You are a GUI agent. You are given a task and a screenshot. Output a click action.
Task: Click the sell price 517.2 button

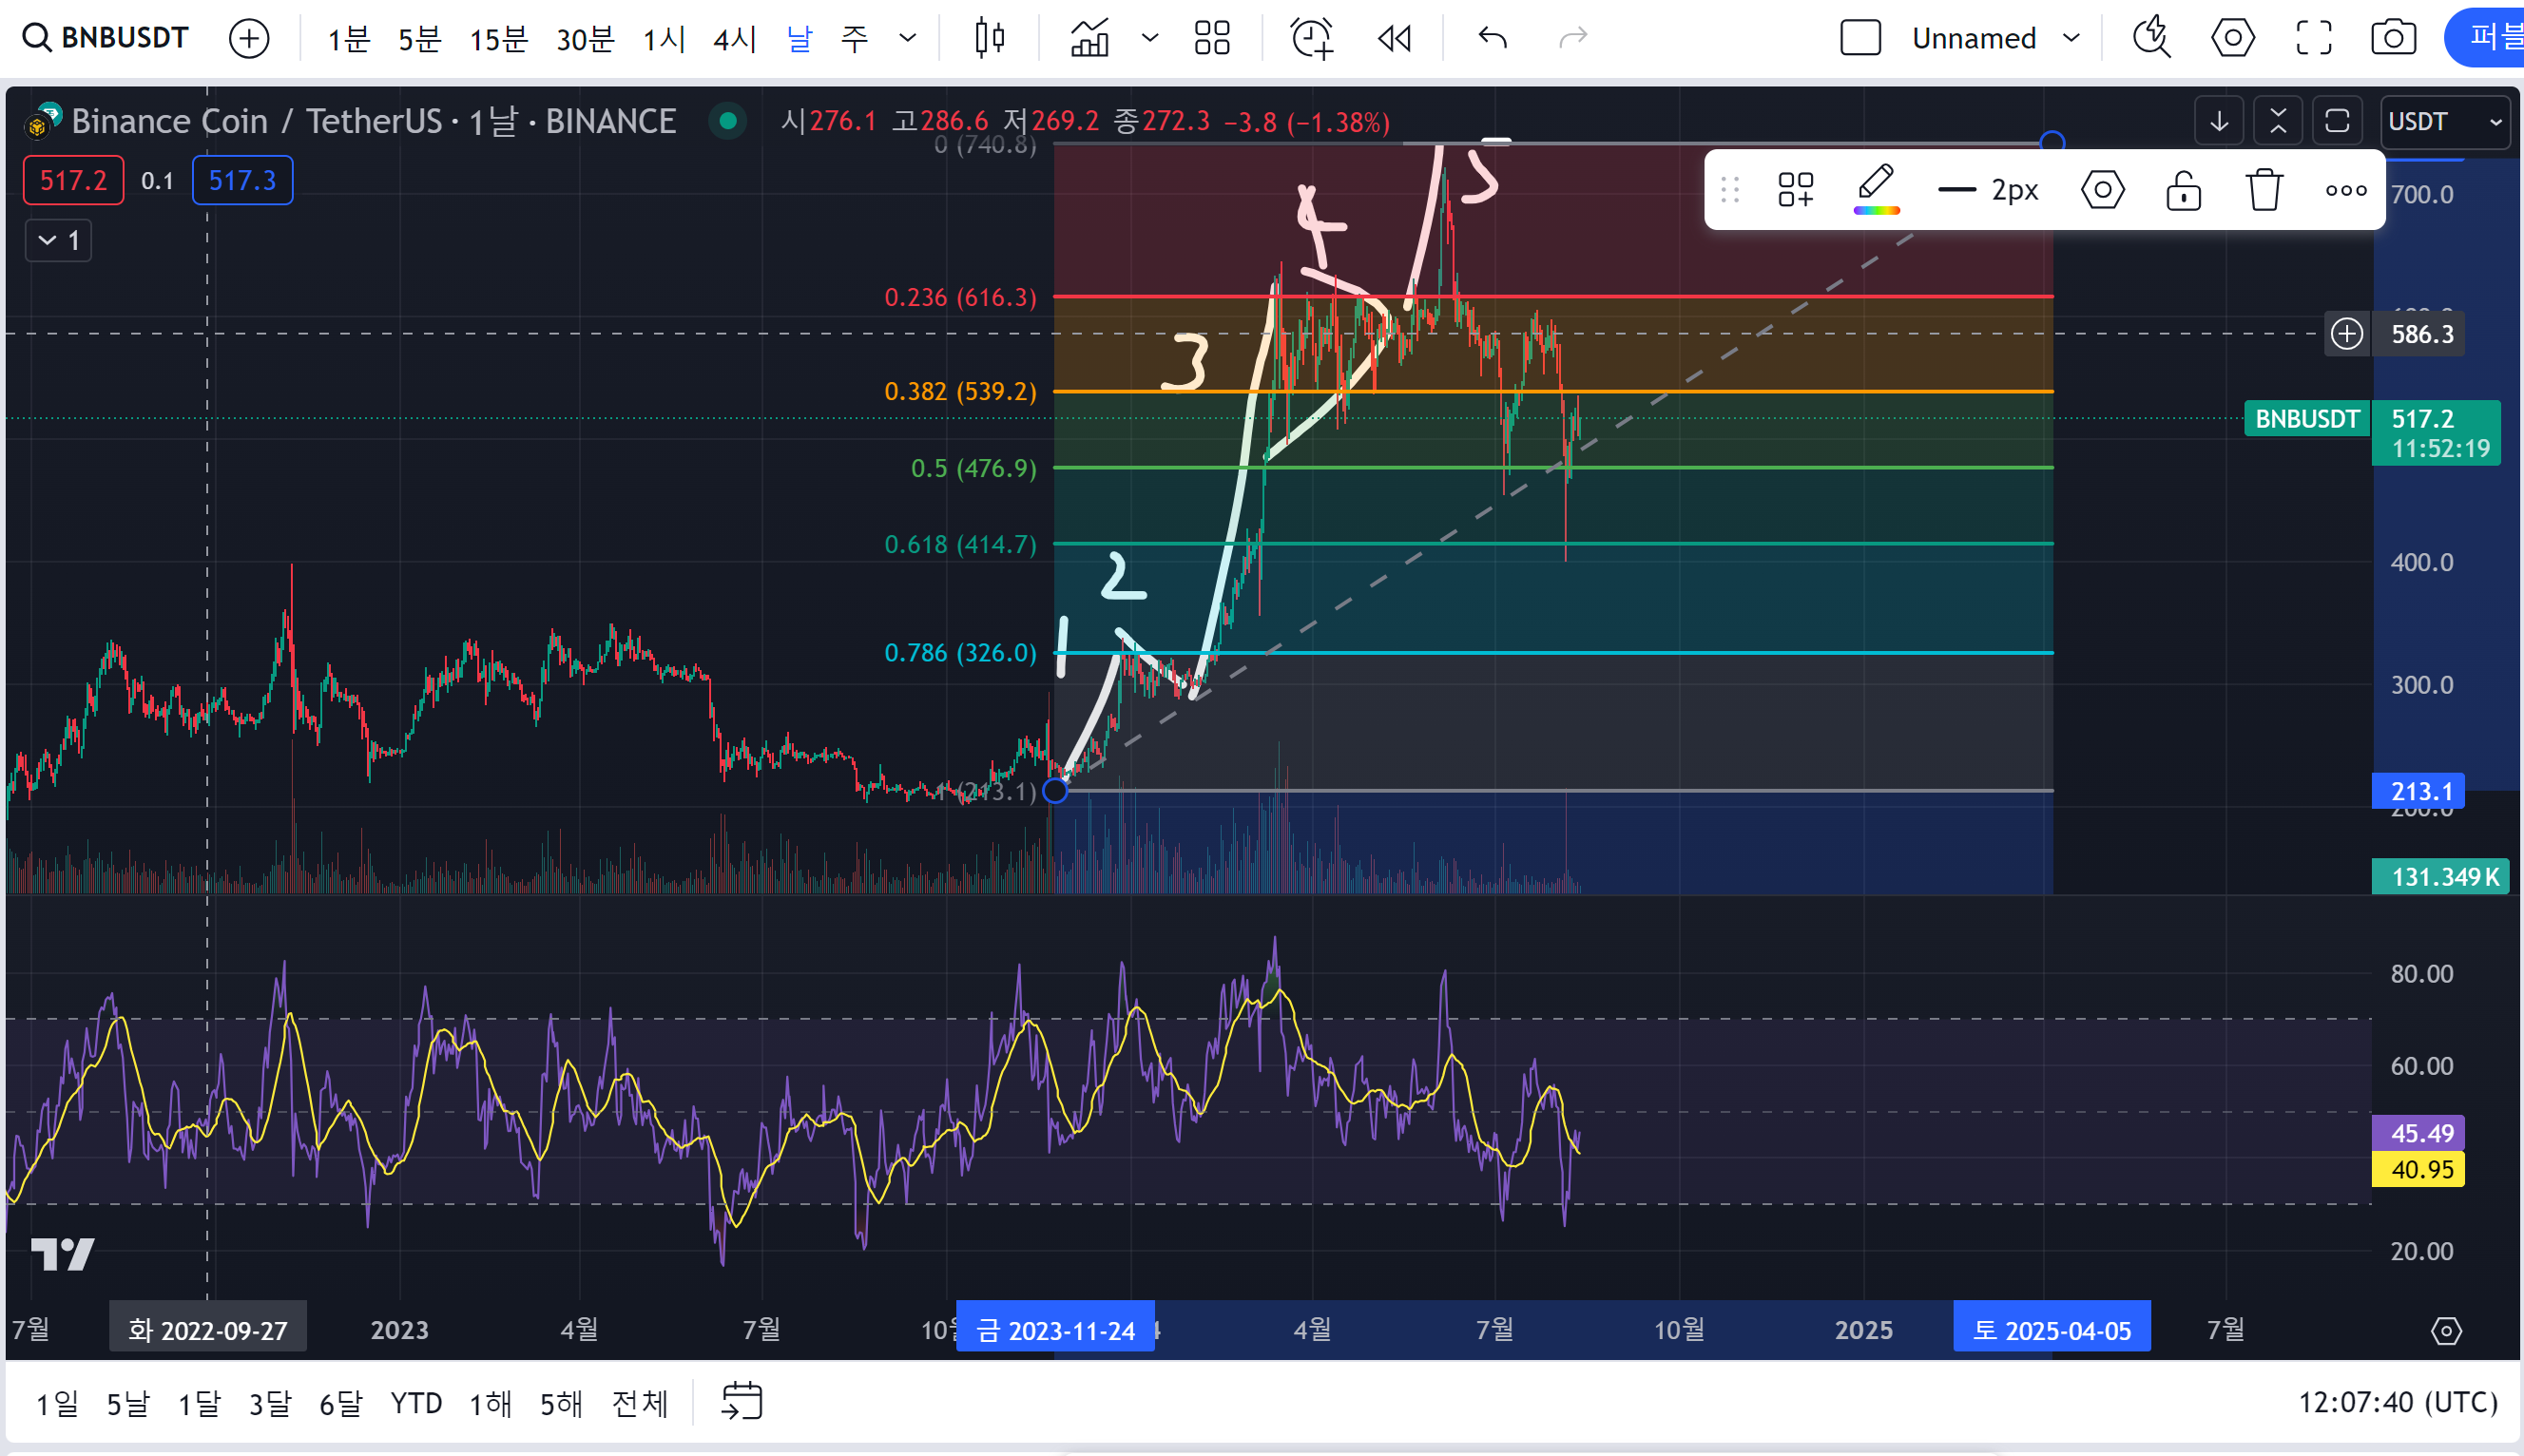pyautogui.click(x=73, y=180)
